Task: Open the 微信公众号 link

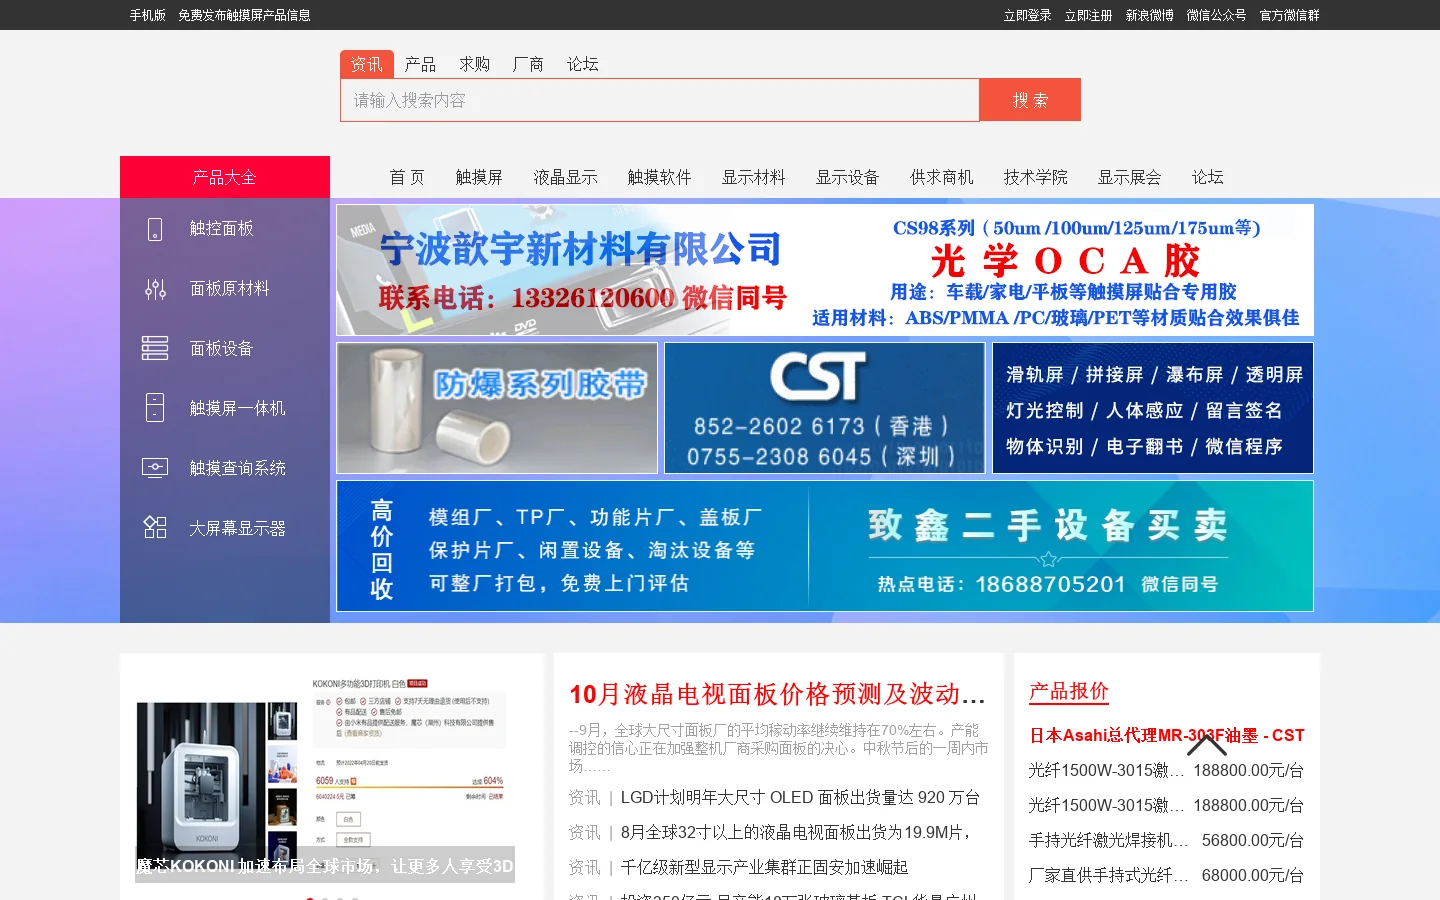Action: click(x=1216, y=15)
